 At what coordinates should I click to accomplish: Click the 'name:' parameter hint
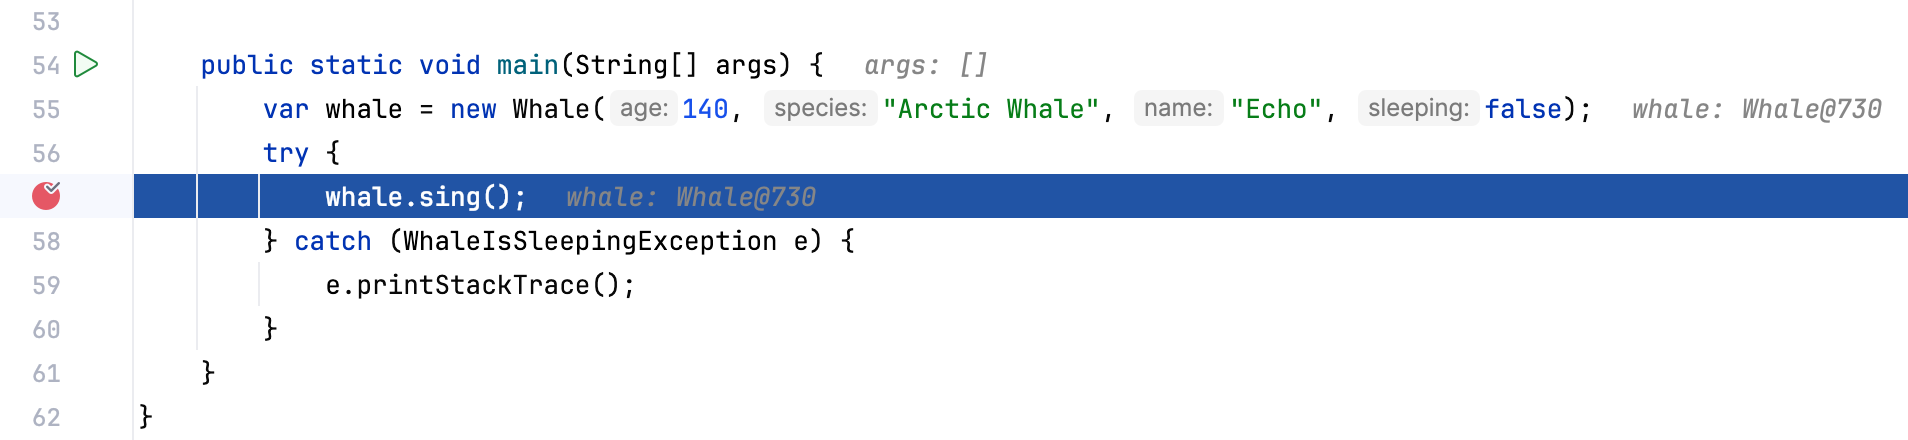tap(1177, 108)
